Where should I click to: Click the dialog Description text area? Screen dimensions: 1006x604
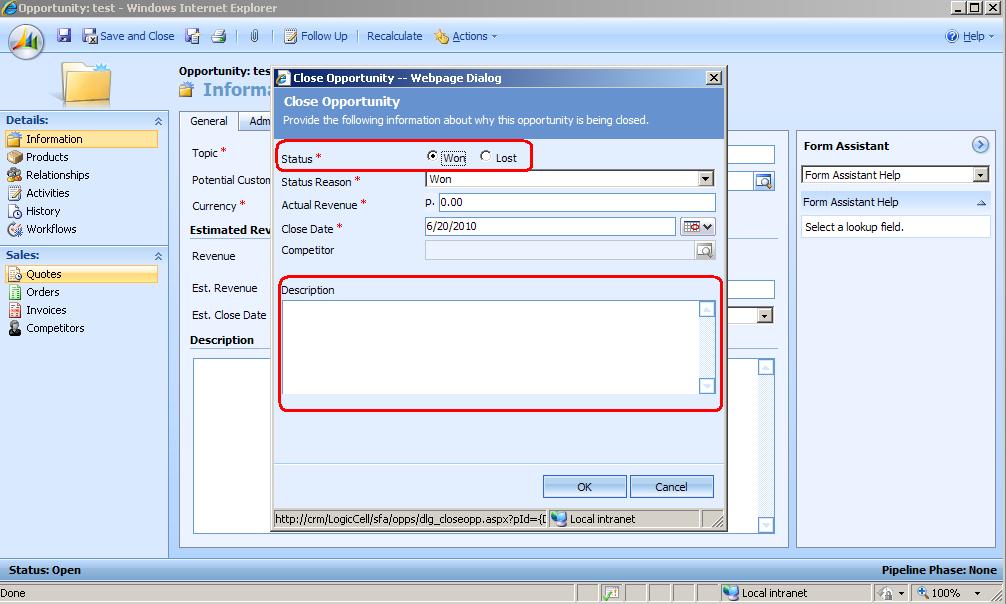pos(490,347)
